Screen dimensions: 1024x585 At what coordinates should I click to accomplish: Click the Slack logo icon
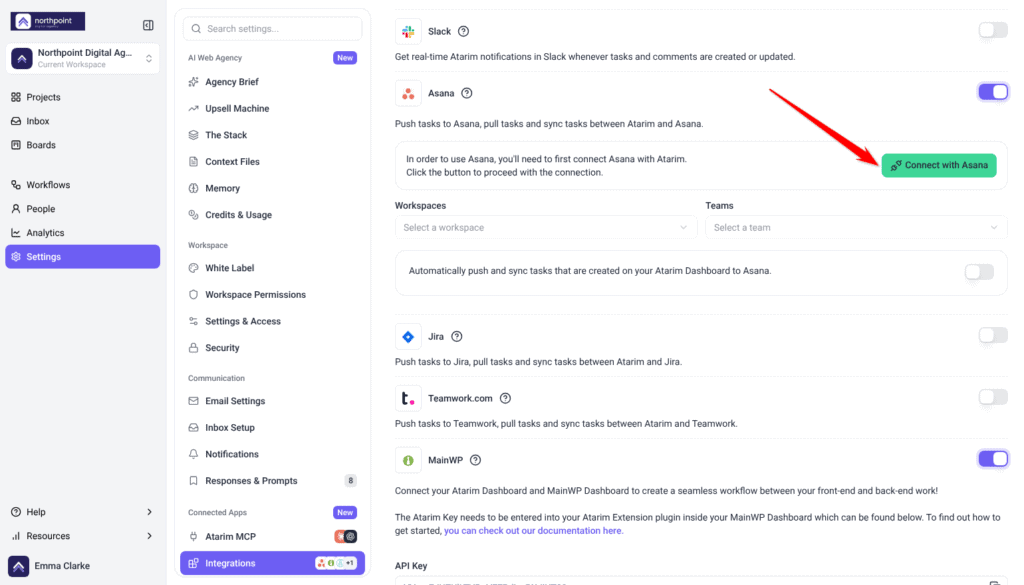click(x=408, y=31)
